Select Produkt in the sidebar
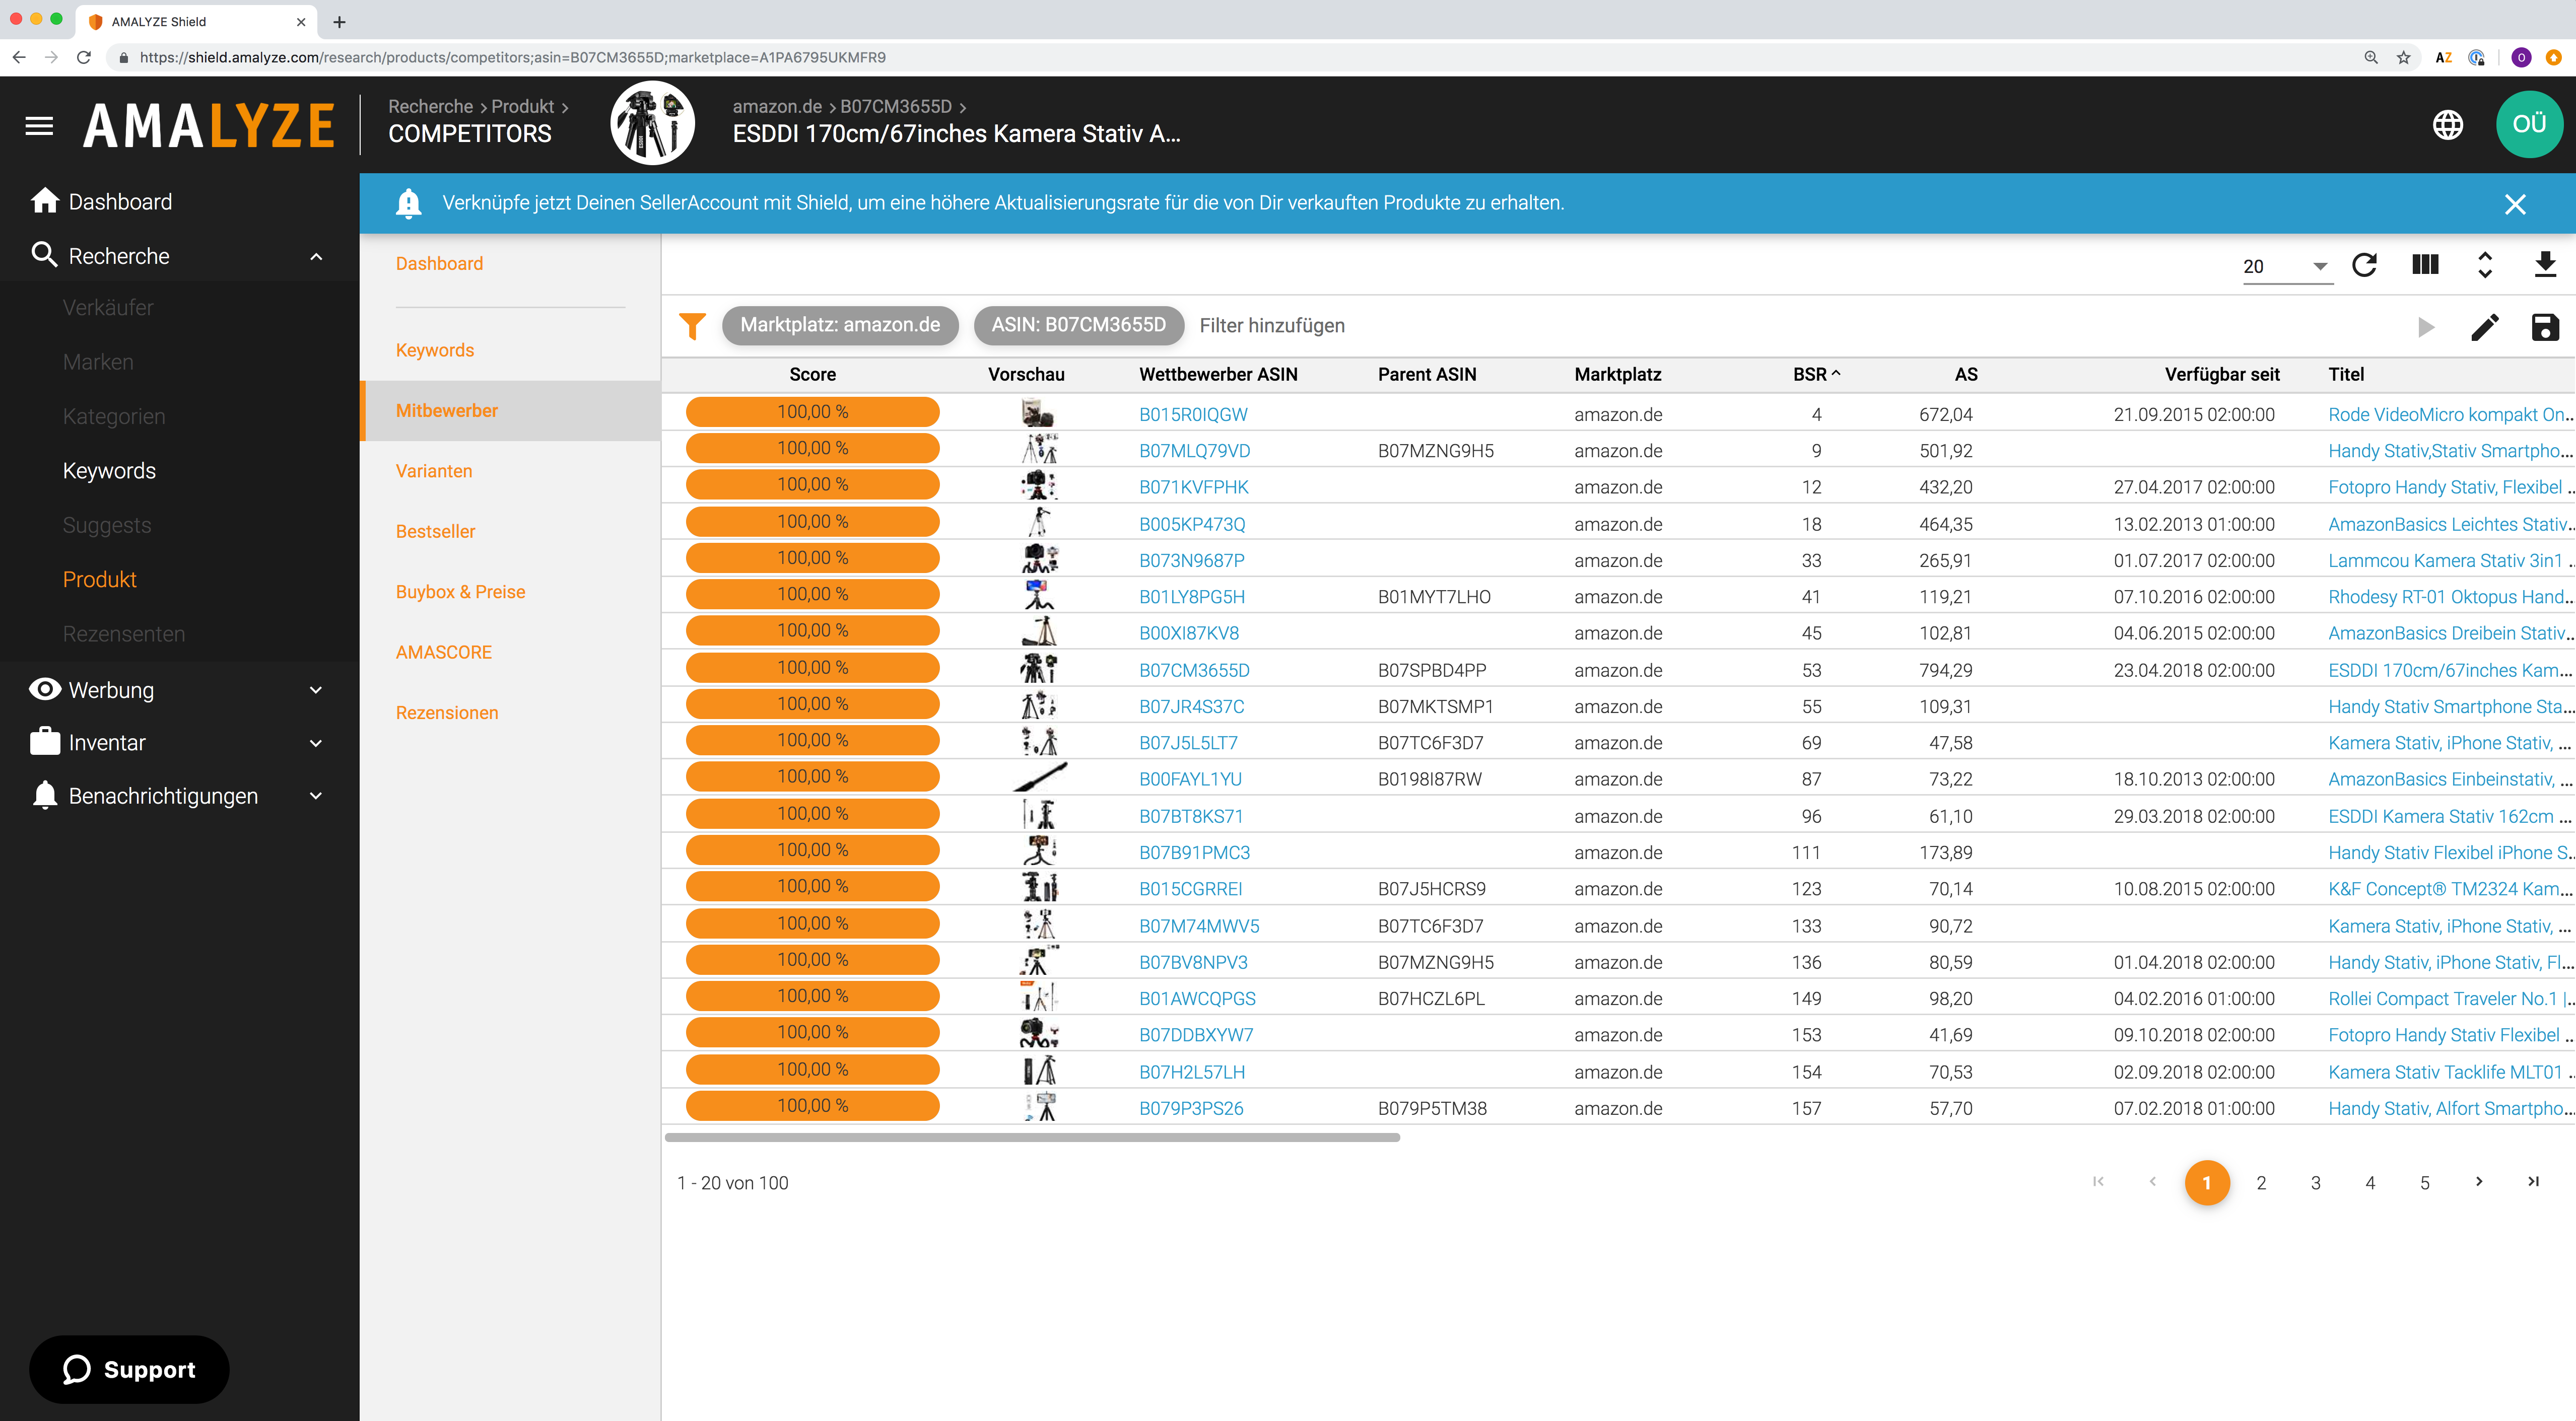The width and height of the screenshot is (2576, 1421). point(99,580)
